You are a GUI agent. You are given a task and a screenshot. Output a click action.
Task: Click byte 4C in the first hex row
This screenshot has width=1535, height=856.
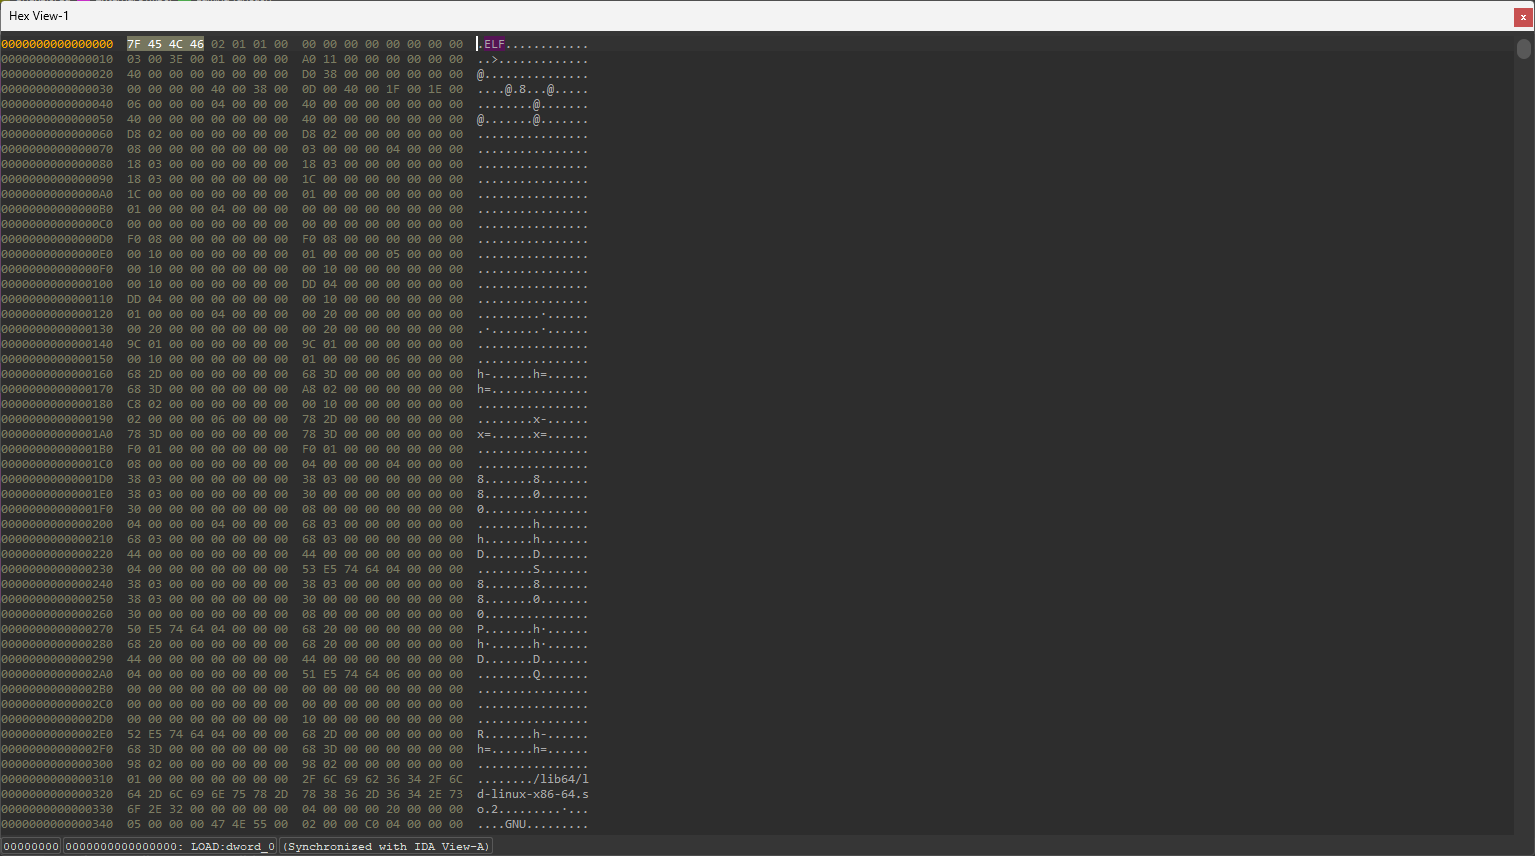point(176,44)
